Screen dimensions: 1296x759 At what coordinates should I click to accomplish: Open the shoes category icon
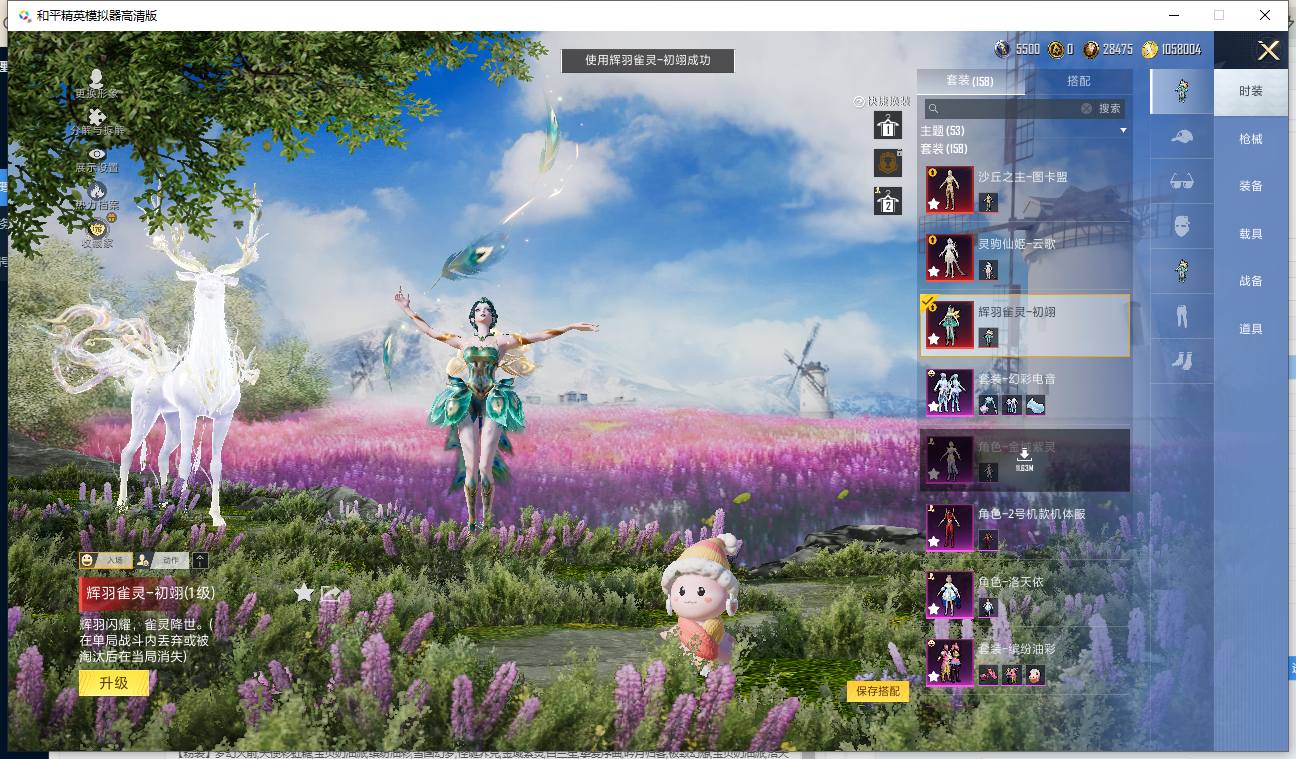(x=1181, y=360)
